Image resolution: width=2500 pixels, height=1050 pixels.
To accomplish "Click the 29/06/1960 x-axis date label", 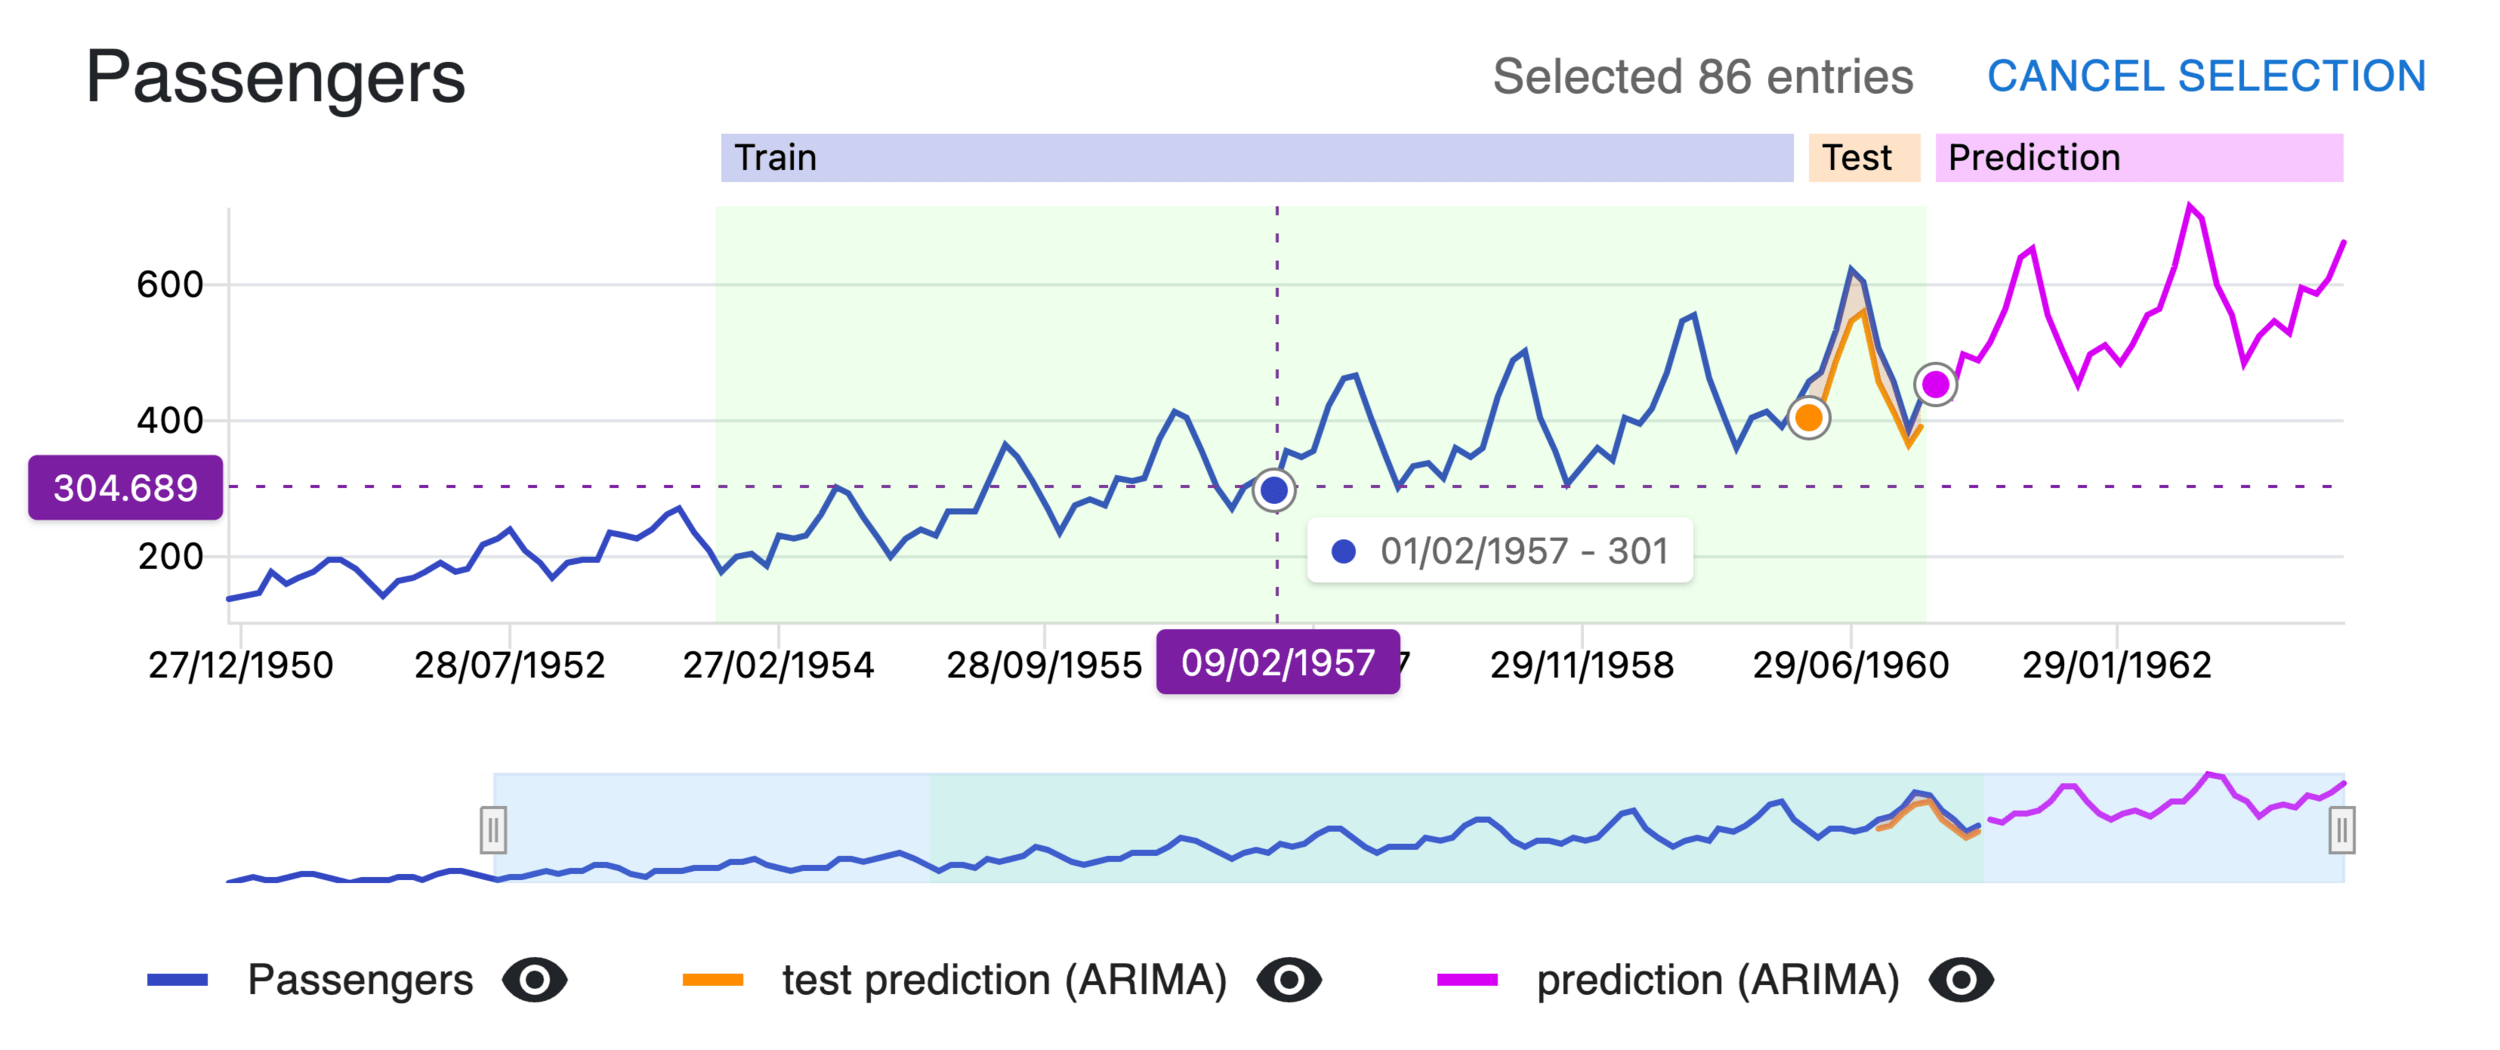I will (x=1850, y=665).
